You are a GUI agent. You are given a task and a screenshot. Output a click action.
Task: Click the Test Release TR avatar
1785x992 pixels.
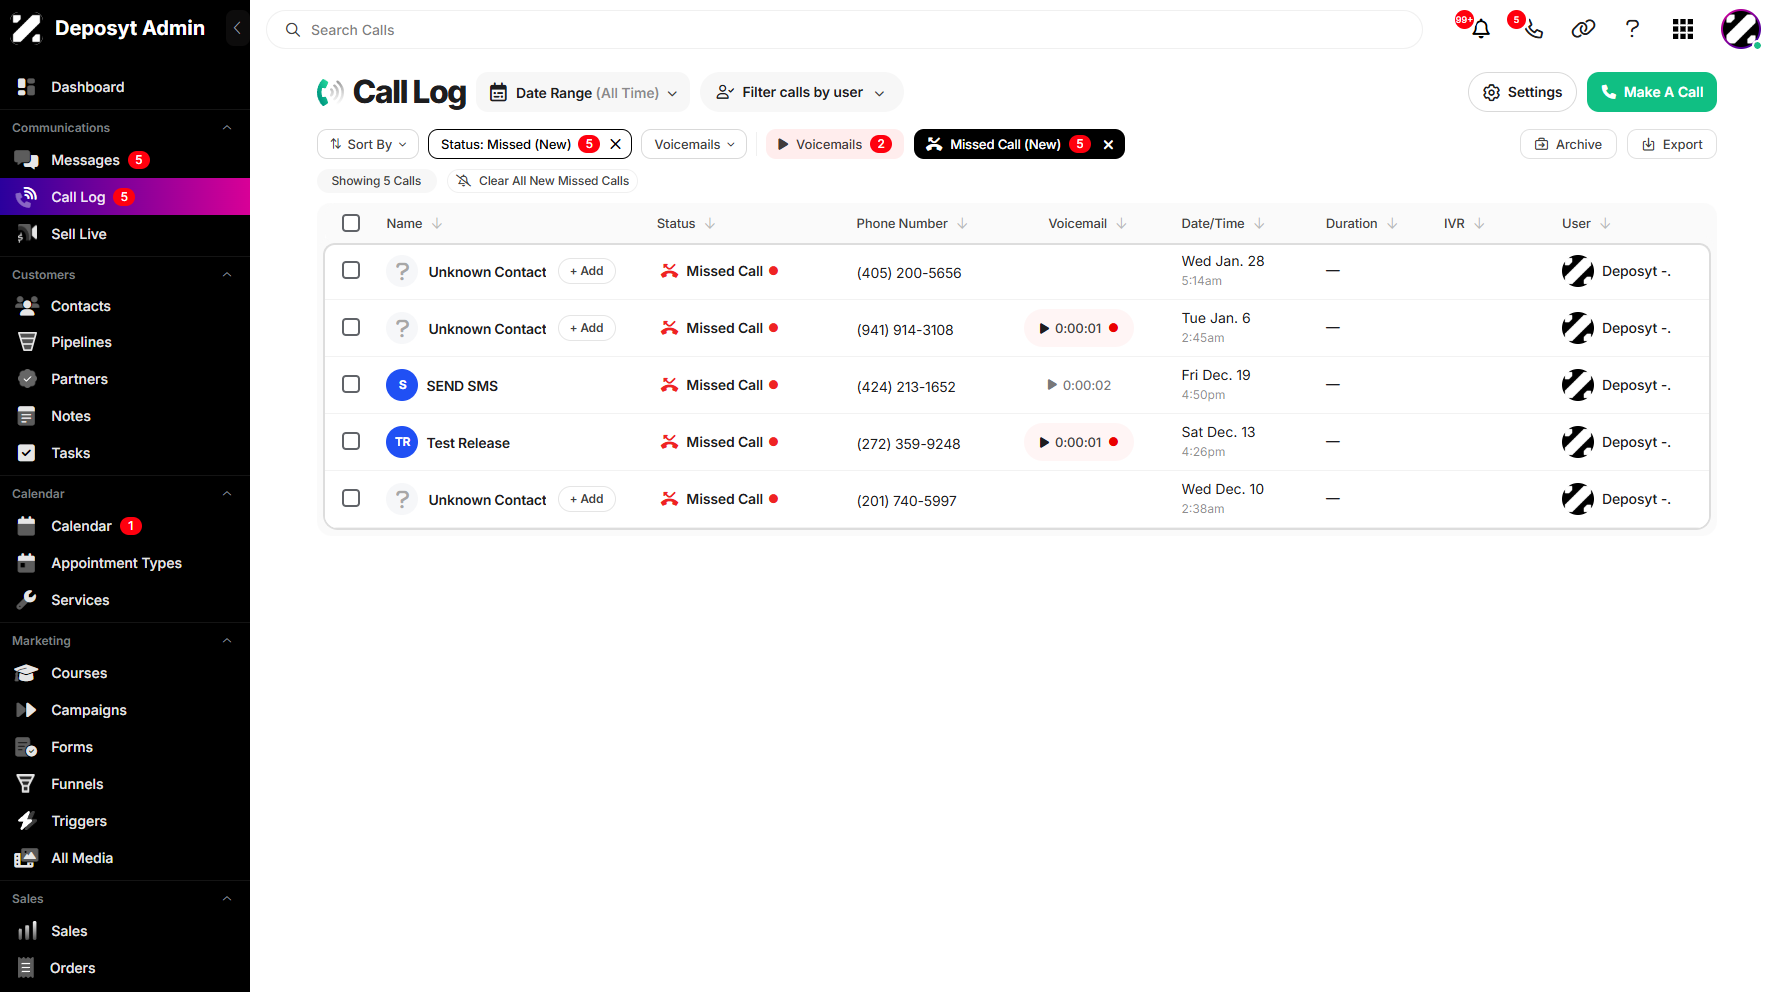click(402, 442)
